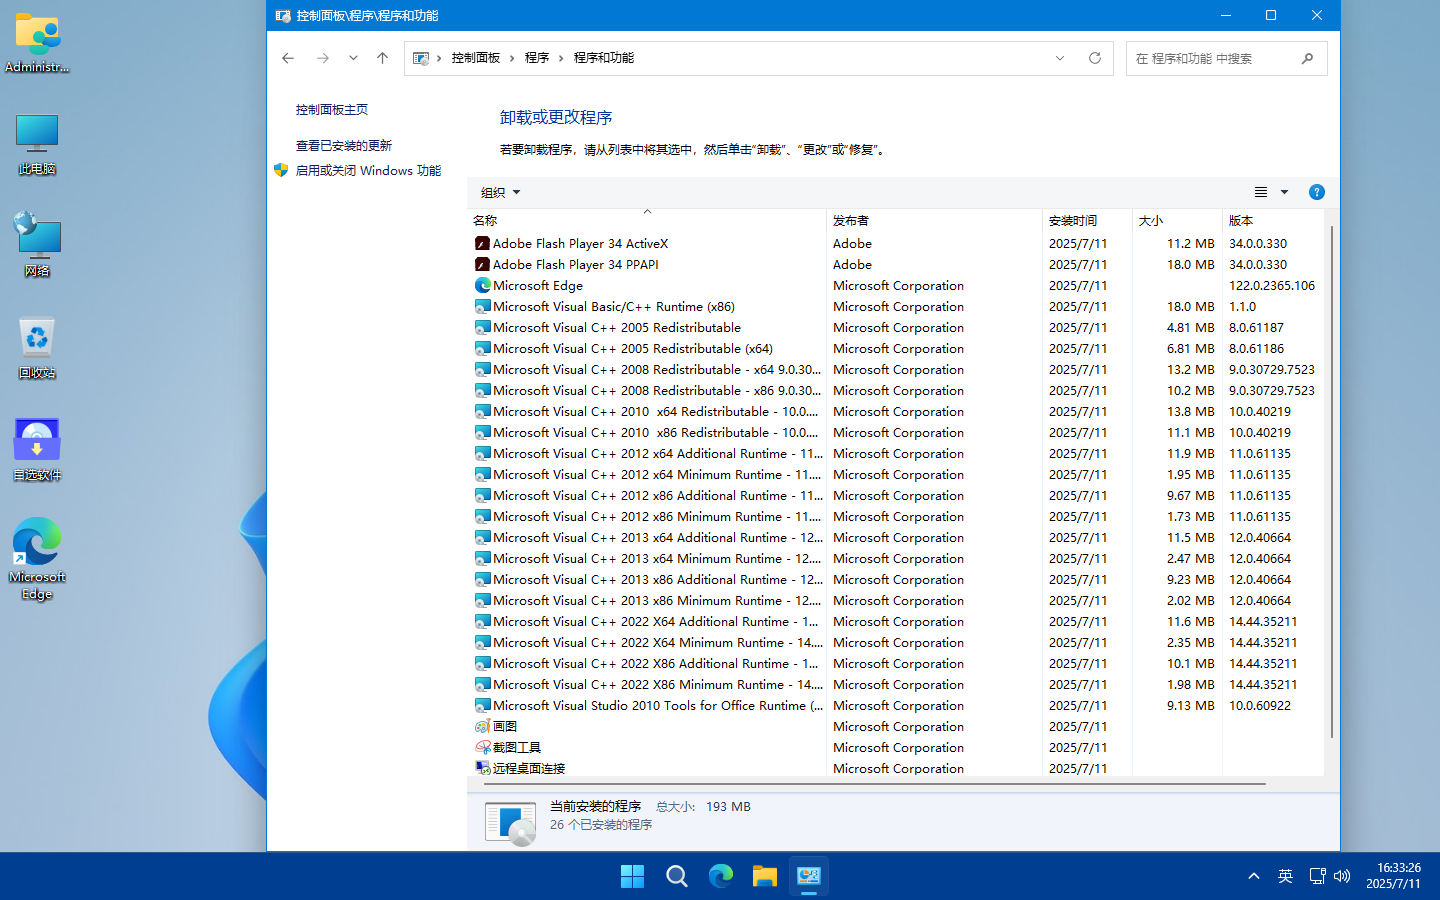The image size is (1440, 900).
Task: Sort by 名称 column header
Action: 647,220
